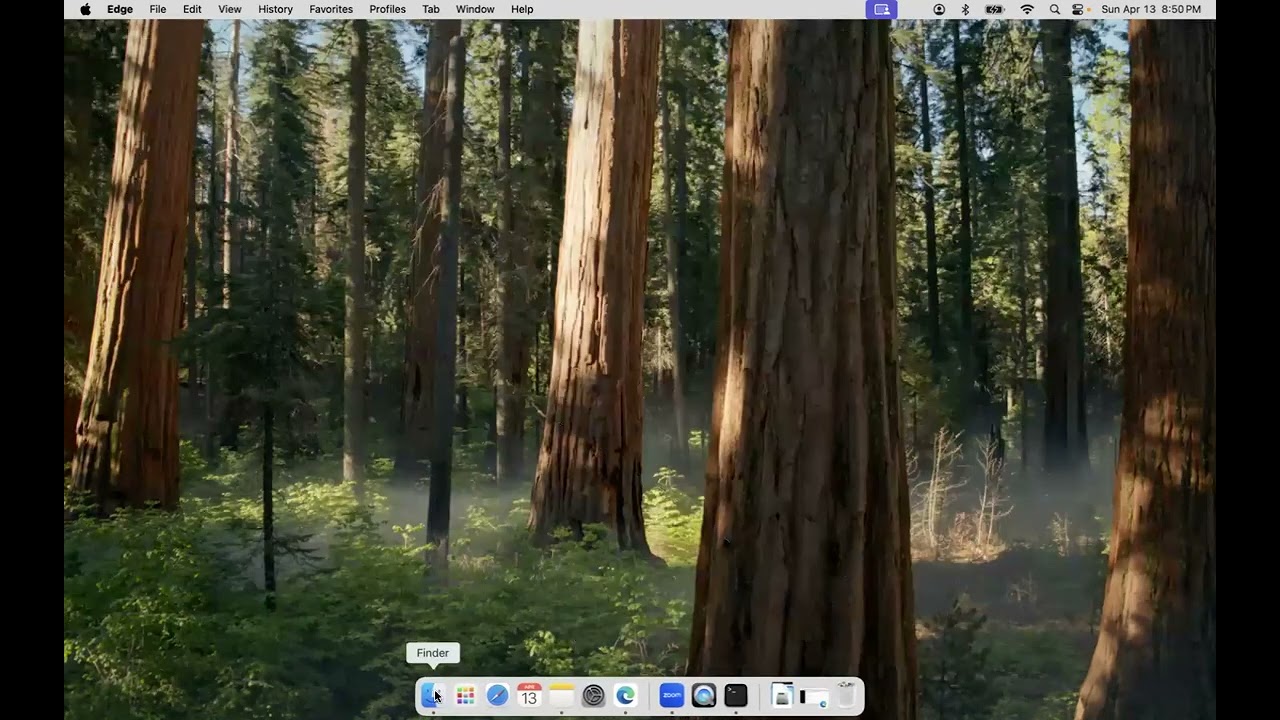This screenshot has height=720, width=1280.
Task: Open the Edge application menu
Action: coord(120,9)
